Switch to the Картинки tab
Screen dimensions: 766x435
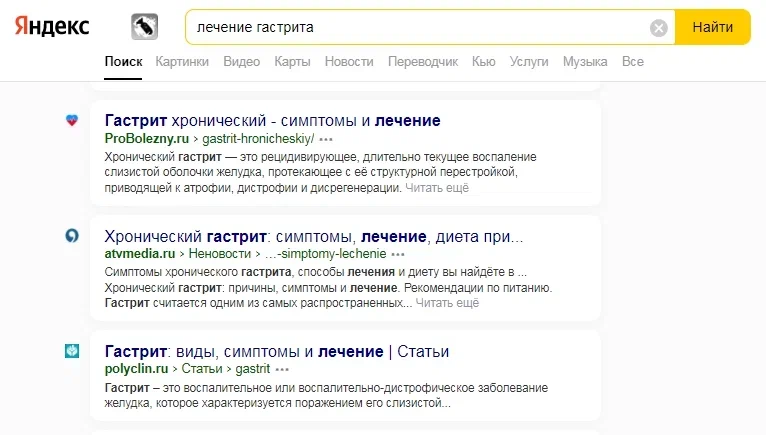point(182,62)
